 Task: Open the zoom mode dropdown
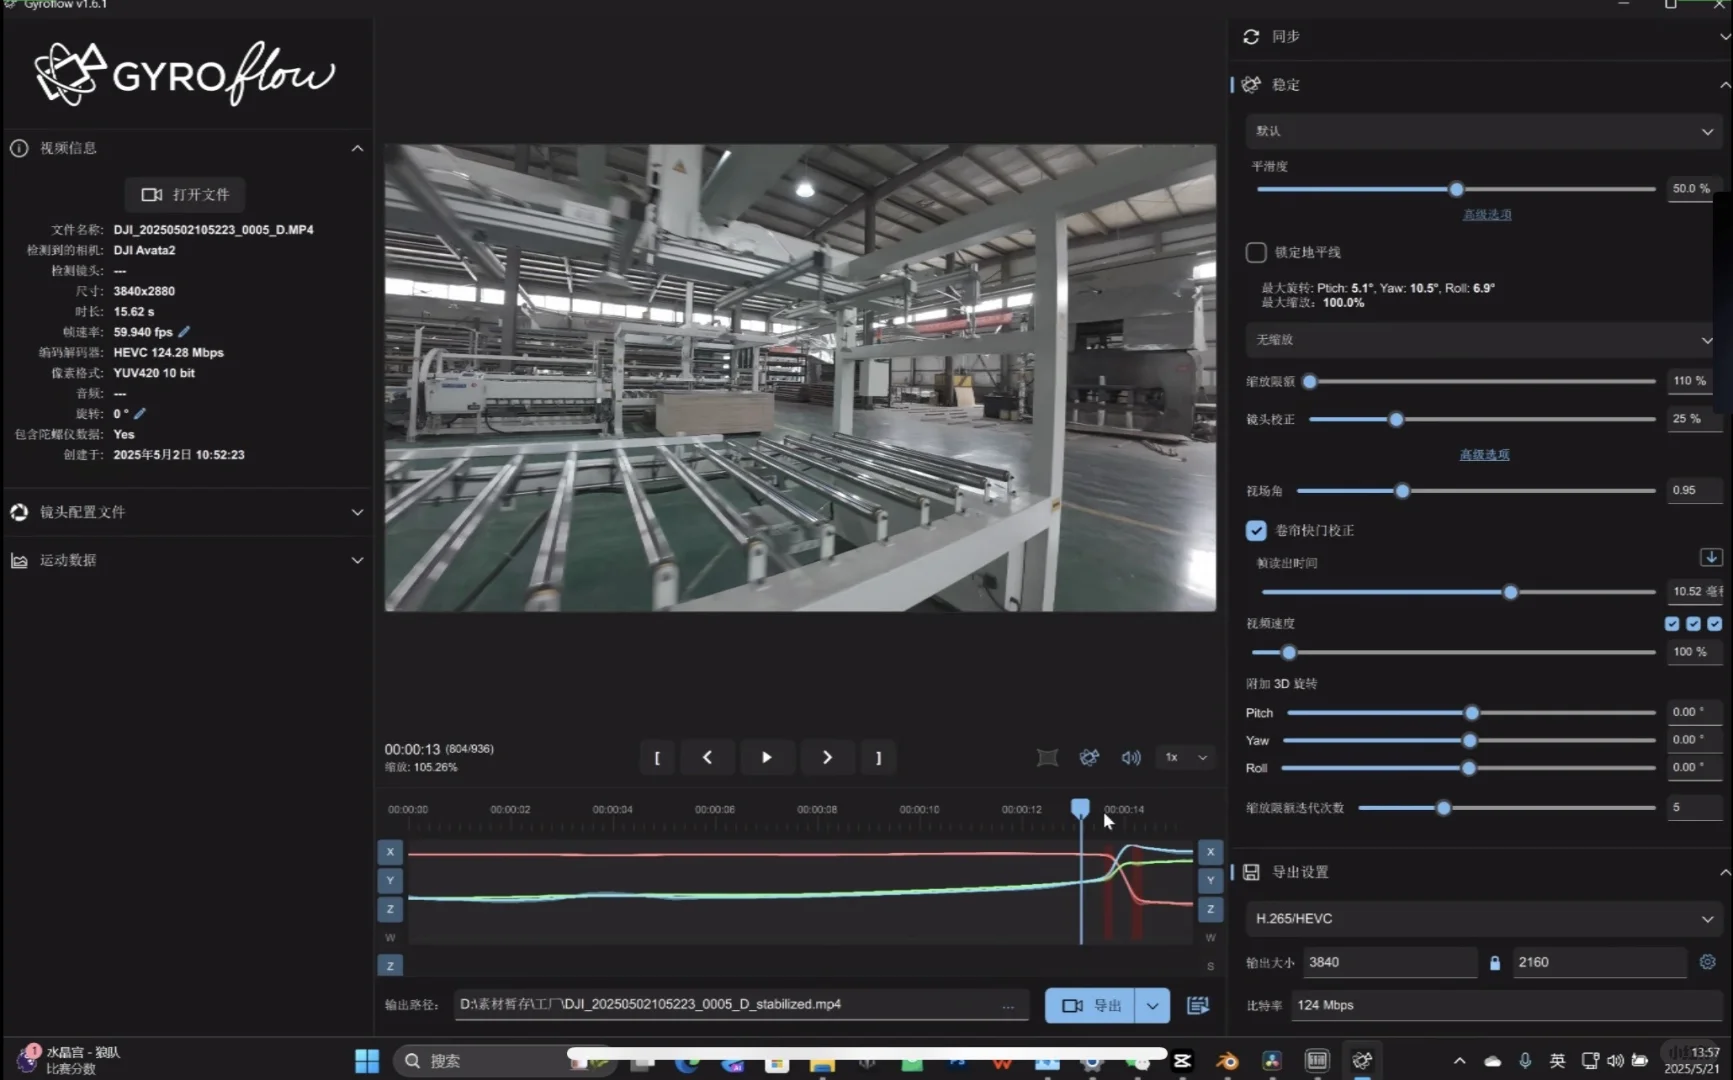[x=1483, y=340]
